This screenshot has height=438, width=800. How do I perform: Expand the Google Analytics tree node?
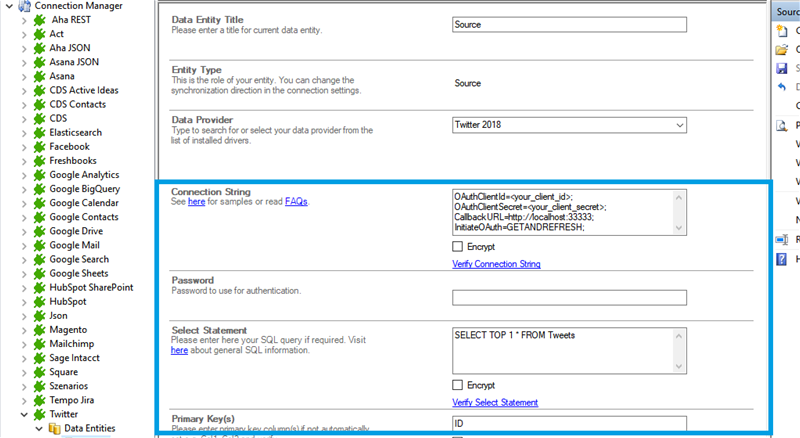coord(25,175)
